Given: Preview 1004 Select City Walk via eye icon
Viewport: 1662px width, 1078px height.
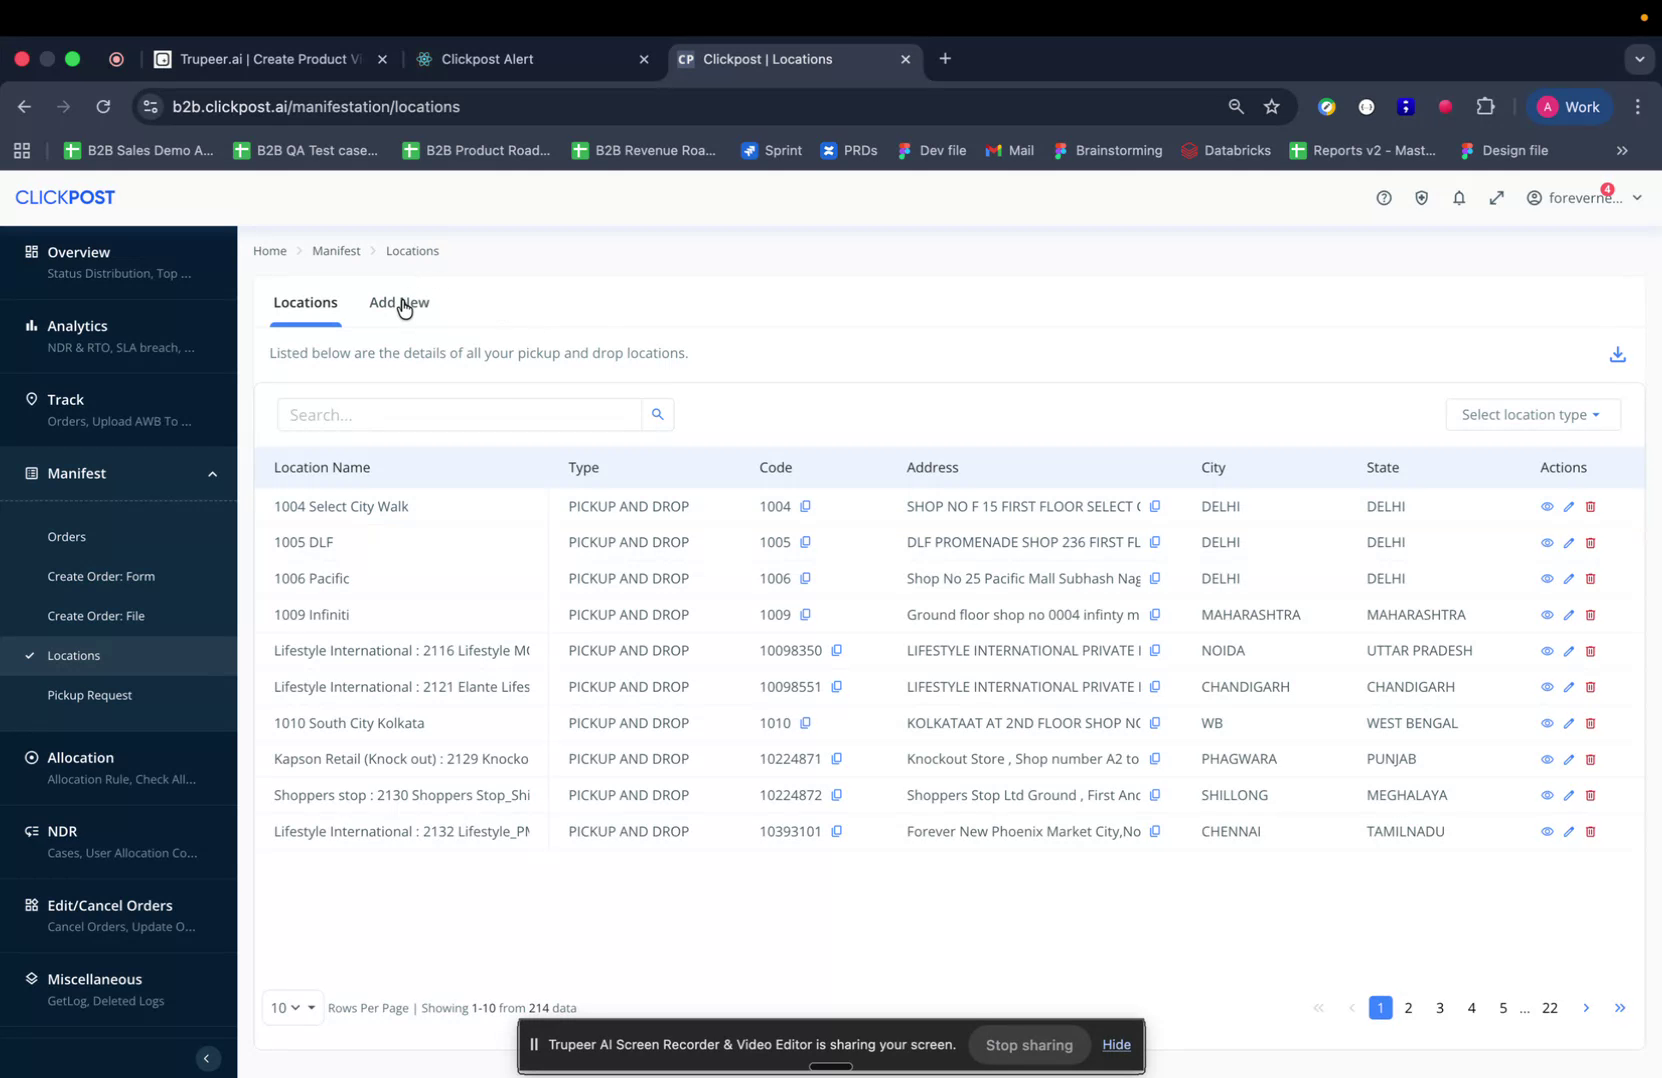Looking at the screenshot, I should [1546, 507].
